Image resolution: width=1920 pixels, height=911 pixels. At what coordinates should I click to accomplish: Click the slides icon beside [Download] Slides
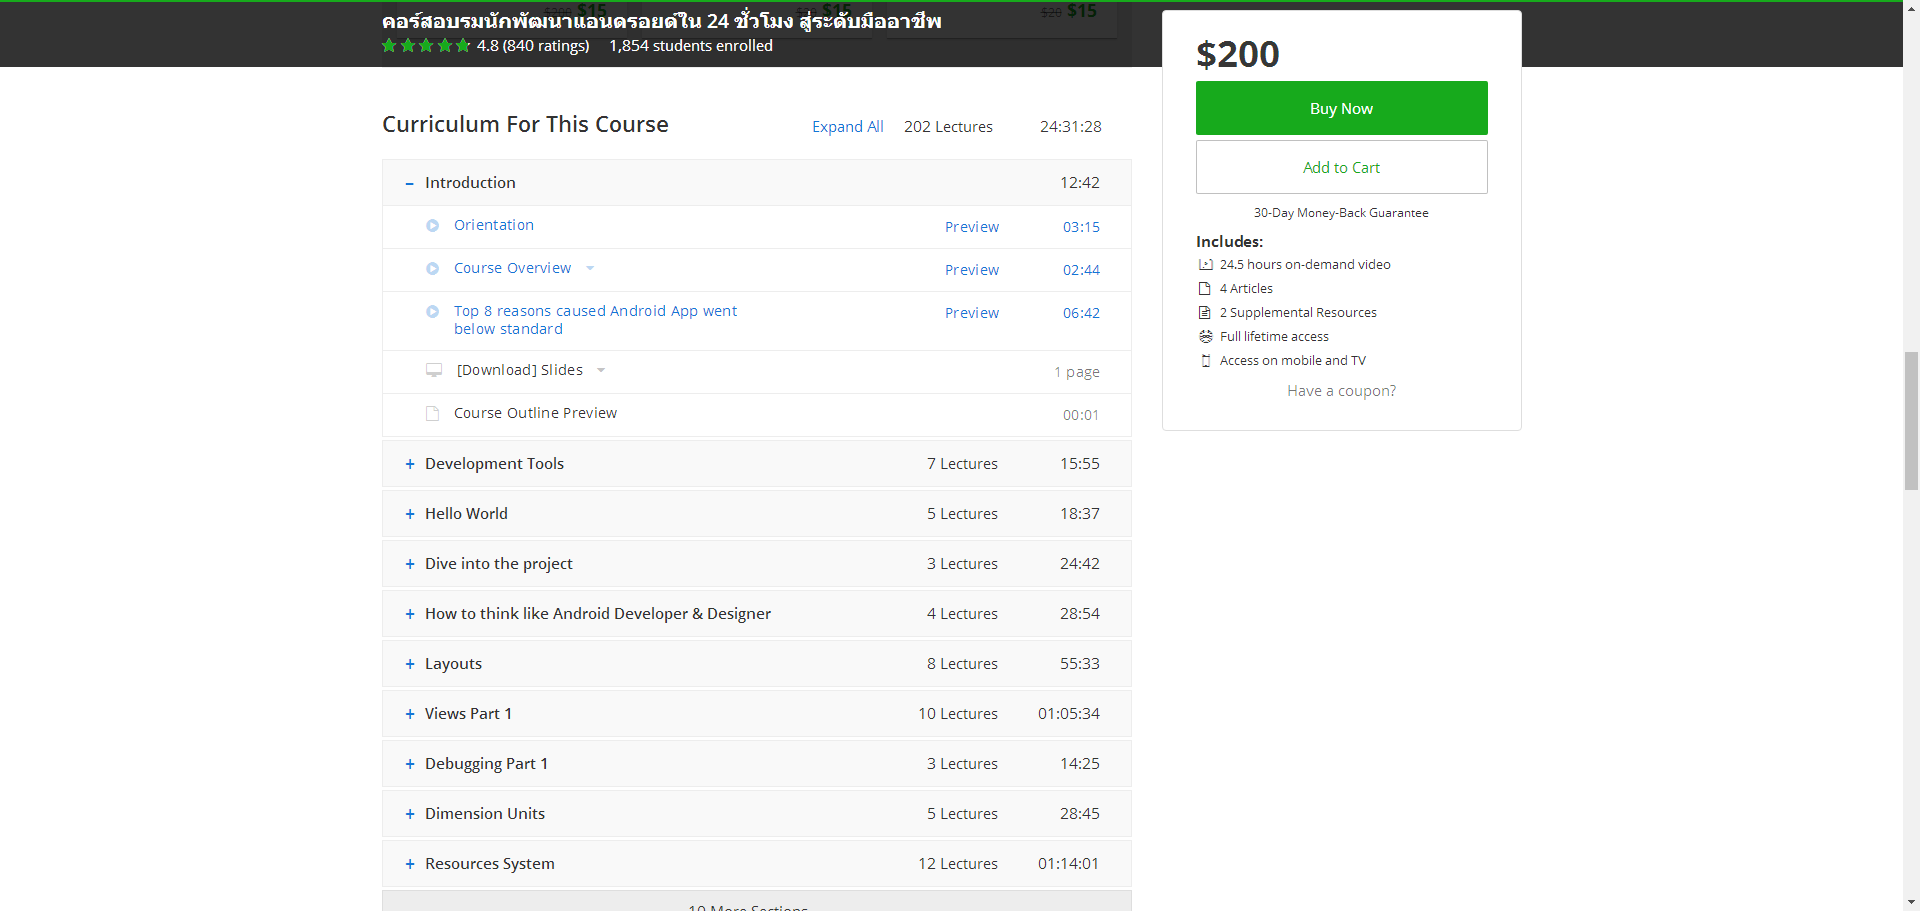(x=434, y=370)
